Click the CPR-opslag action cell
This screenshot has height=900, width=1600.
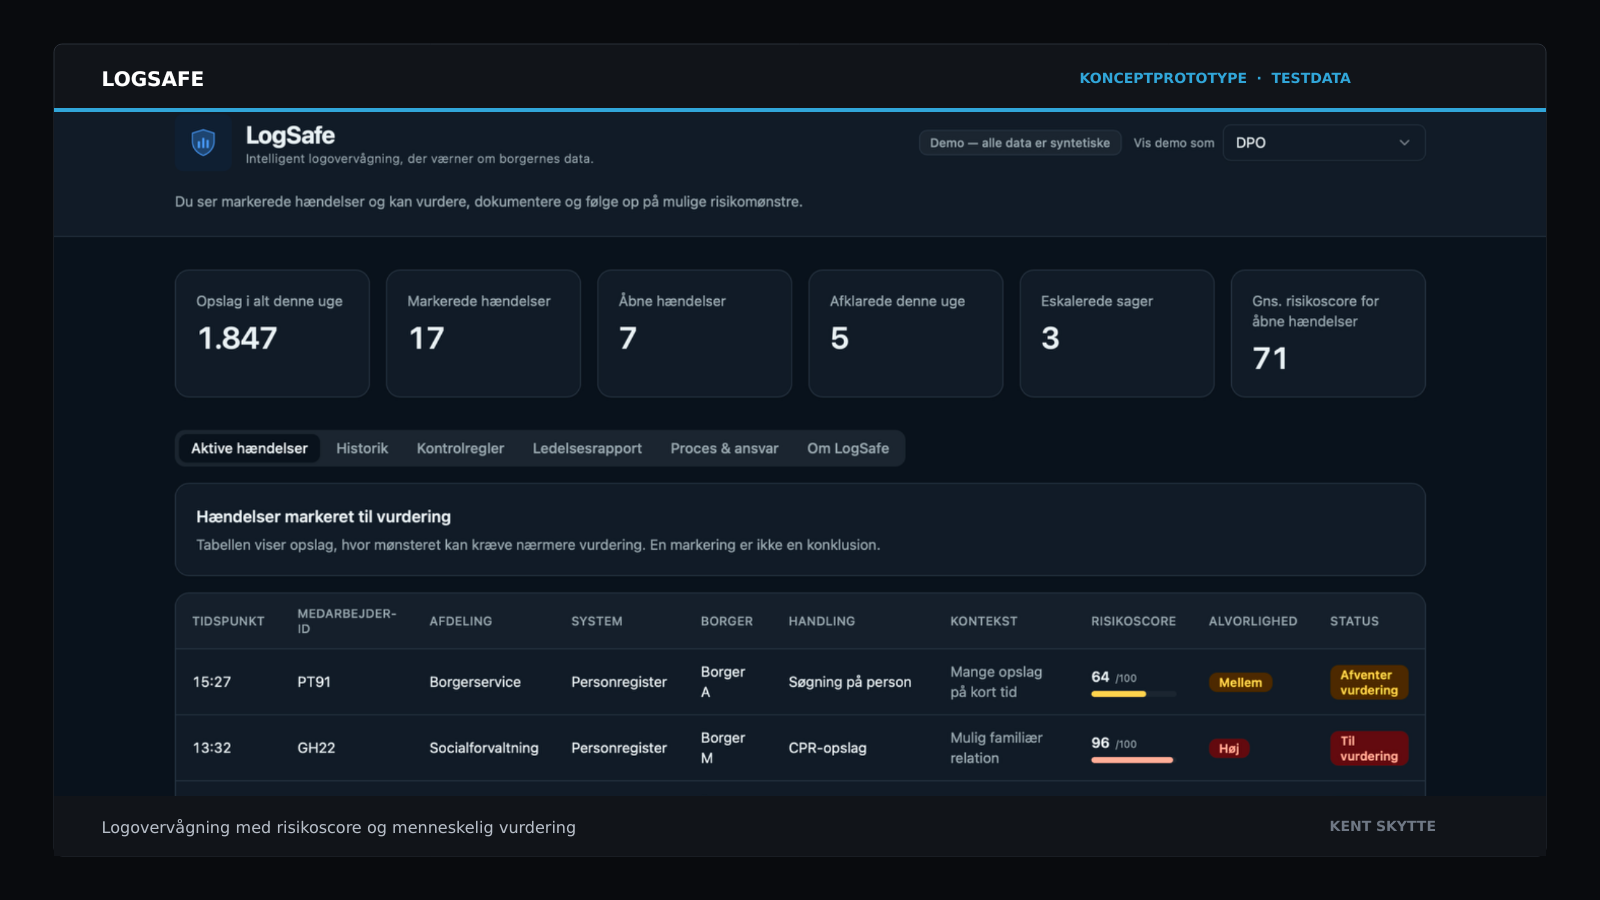click(827, 749)
